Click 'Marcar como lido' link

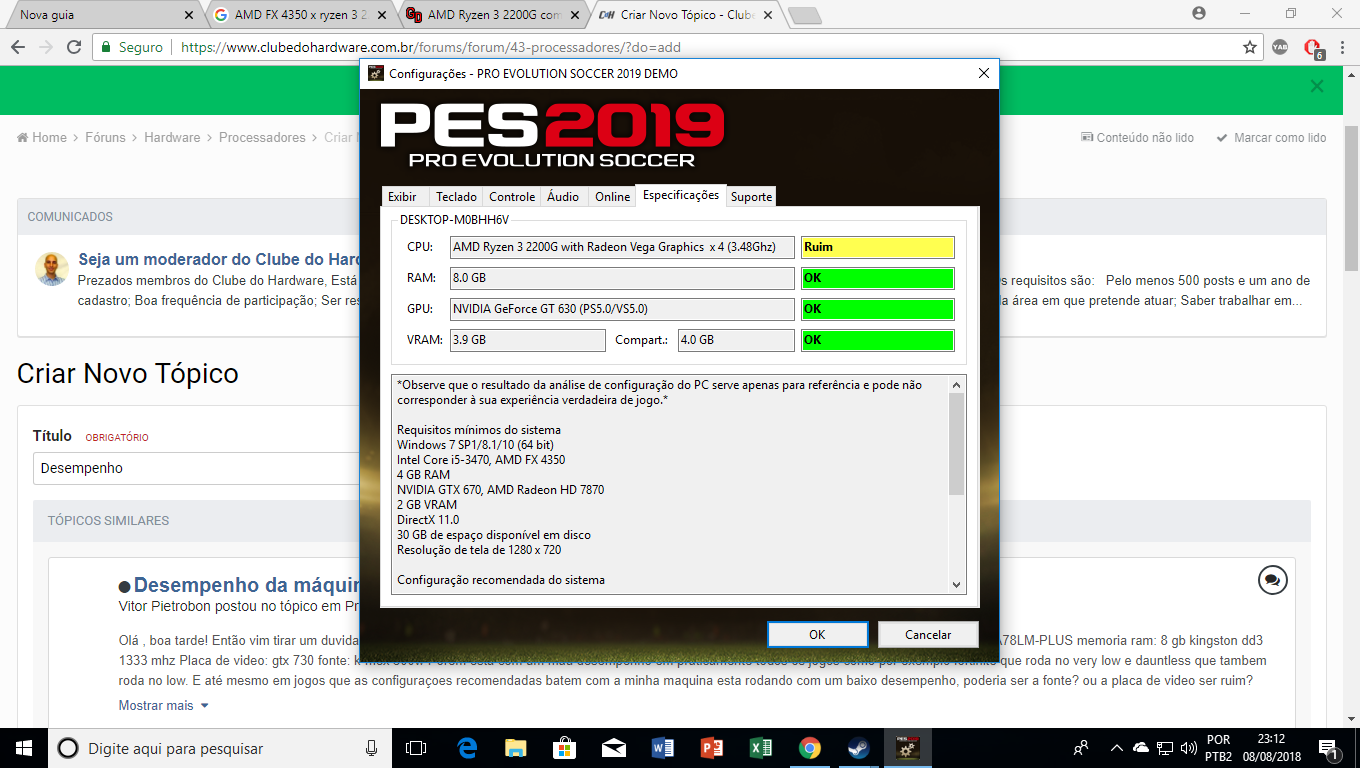[x=1271, y=138]
